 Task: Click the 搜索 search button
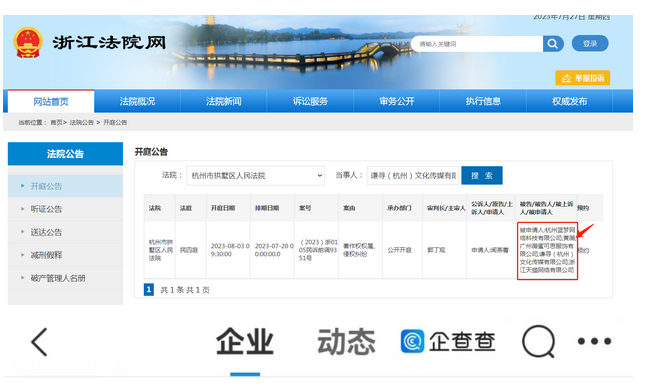(482, 176)
